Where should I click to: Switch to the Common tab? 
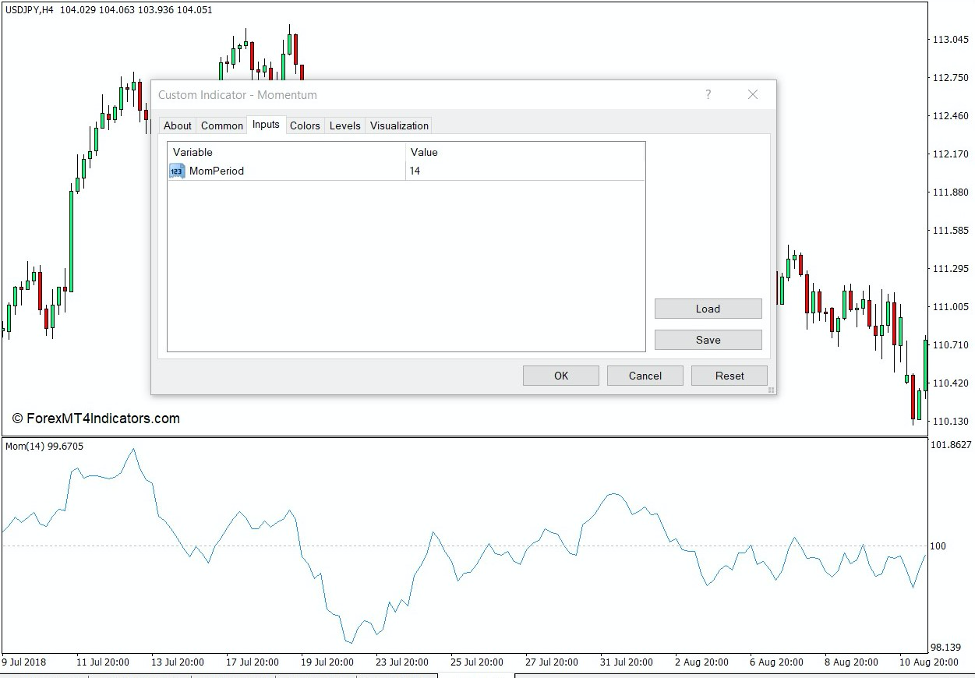click(221, 125)
